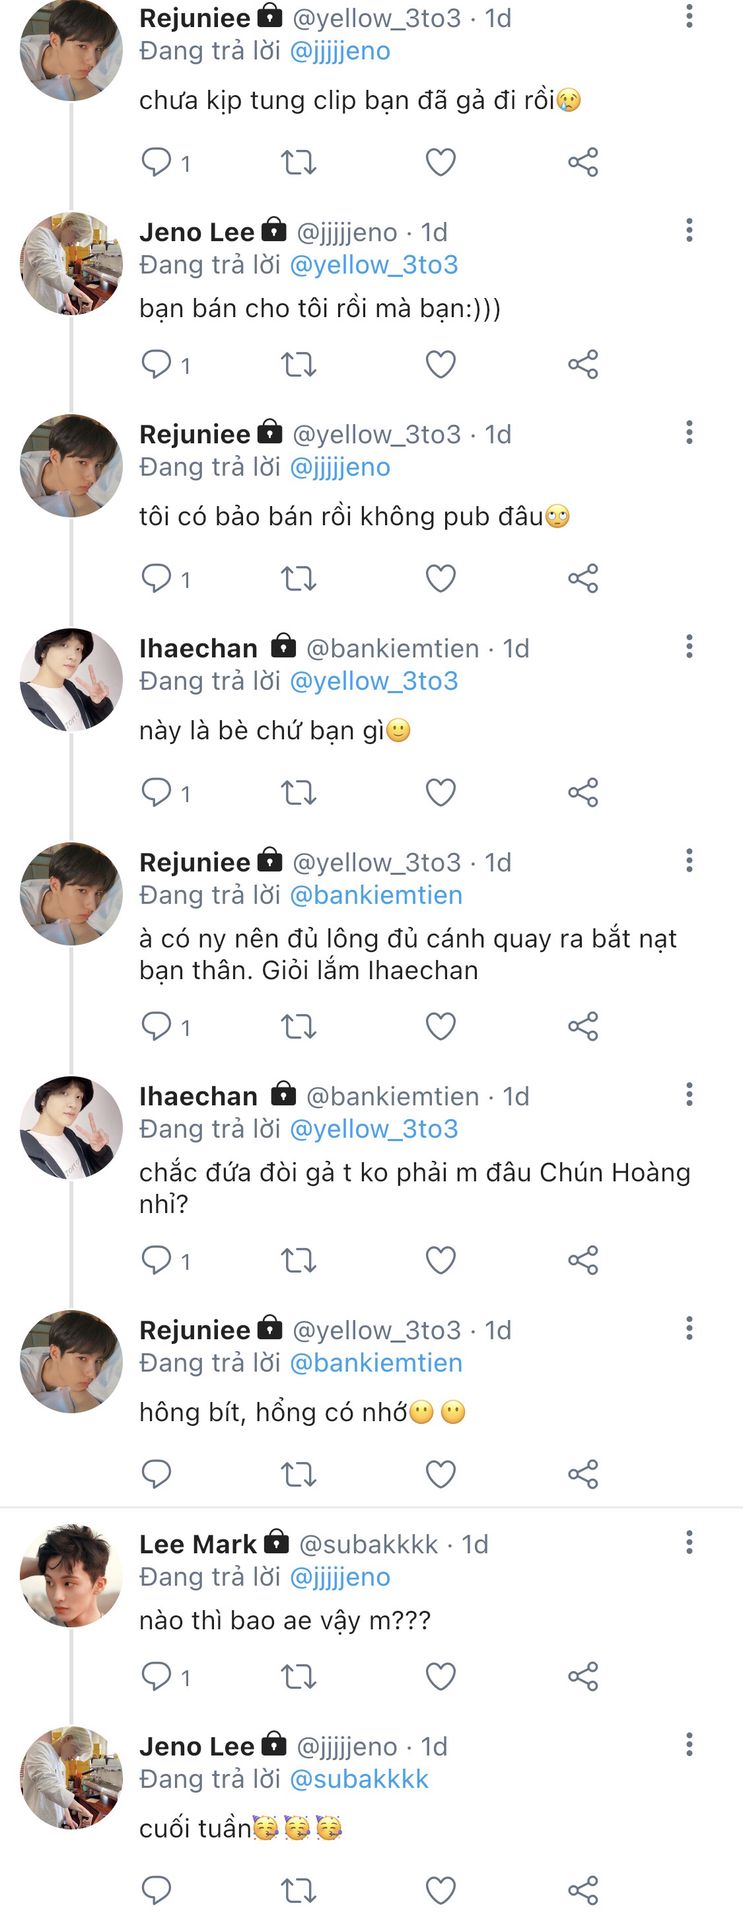
Task: Retweet Rejuniee's "à có ny nên" tweet
Action: (298, 1027)
